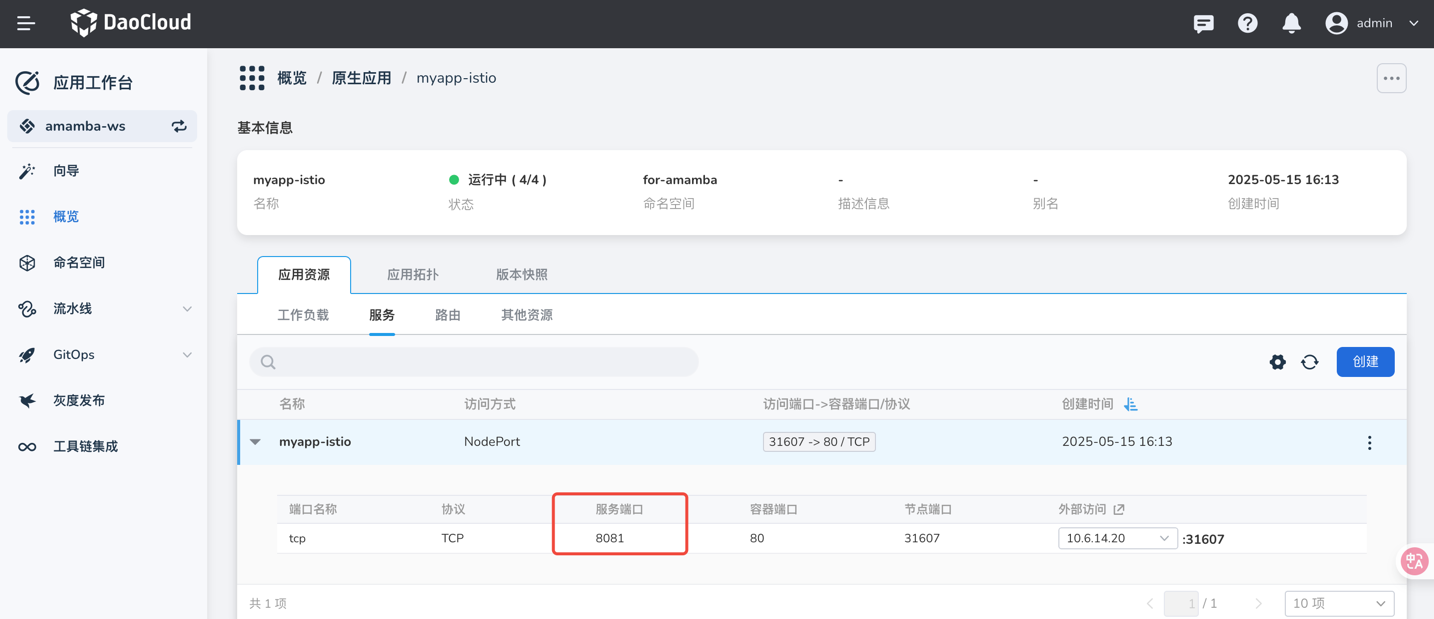Open the external access link icon
This screenshot has width=1434, height=619.
point(1119,509)
